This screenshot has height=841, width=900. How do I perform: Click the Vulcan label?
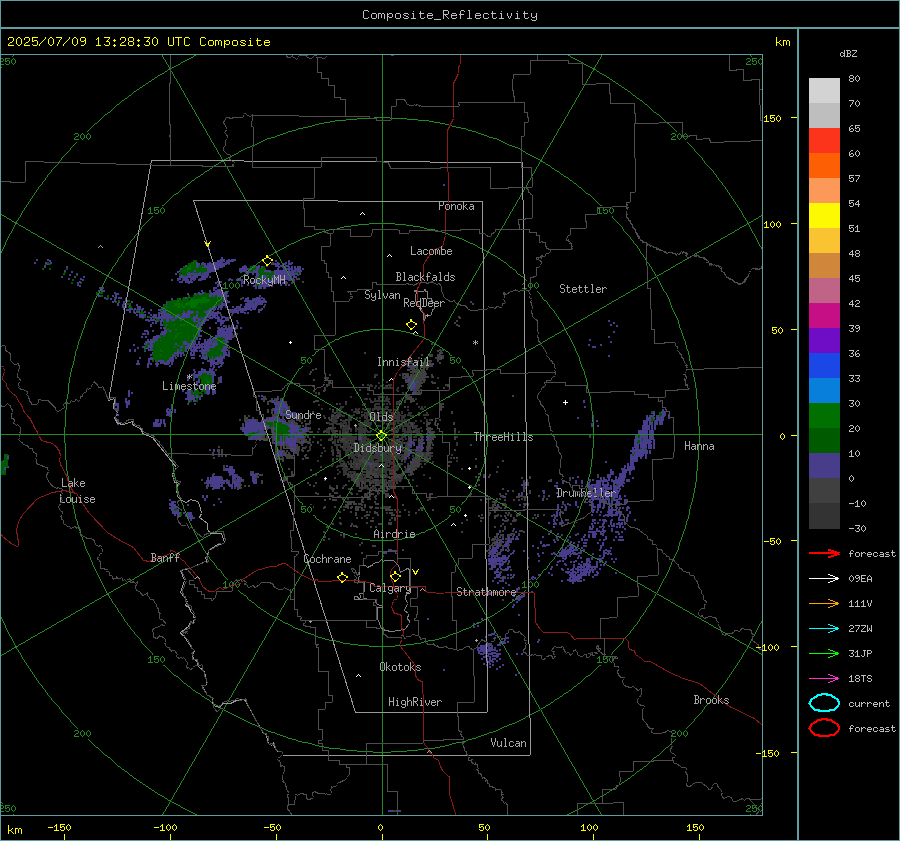click(x=508, y=743)
